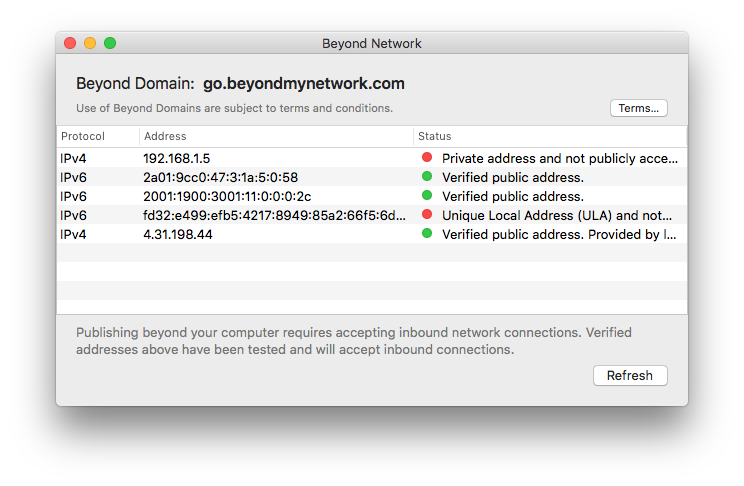Screen dimensions: 744x486
Task: Close the Beyond Network window
Action: (x=70, y=43)
